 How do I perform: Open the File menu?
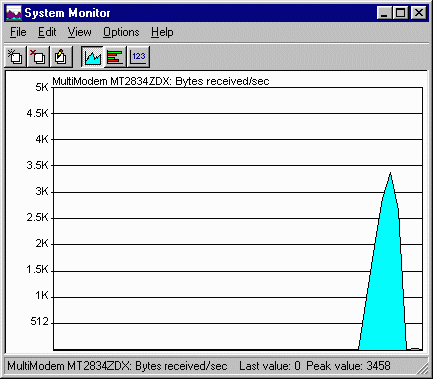[18, 32]
